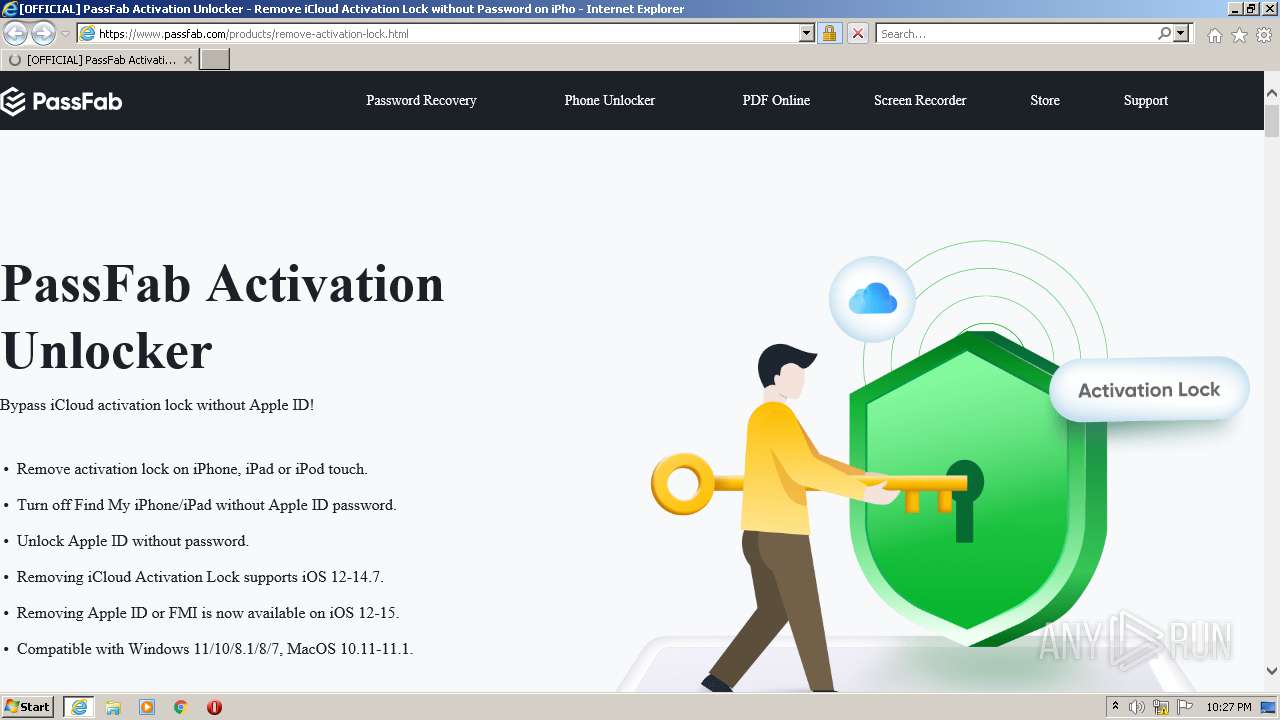Image resolution: width=1280 pixels, height=720 pixels.
Task: Click the vertical scrollbar thumb
Action: pyautogui.click(x=1272, y=120)
